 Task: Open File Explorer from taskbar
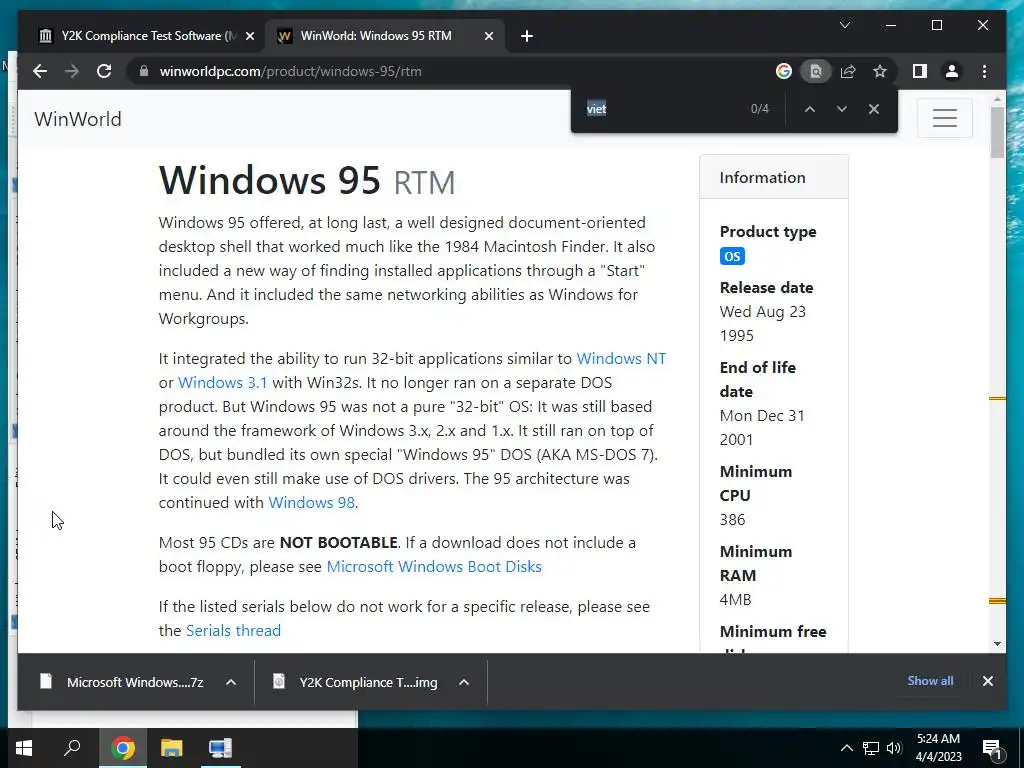click(172, 748)
